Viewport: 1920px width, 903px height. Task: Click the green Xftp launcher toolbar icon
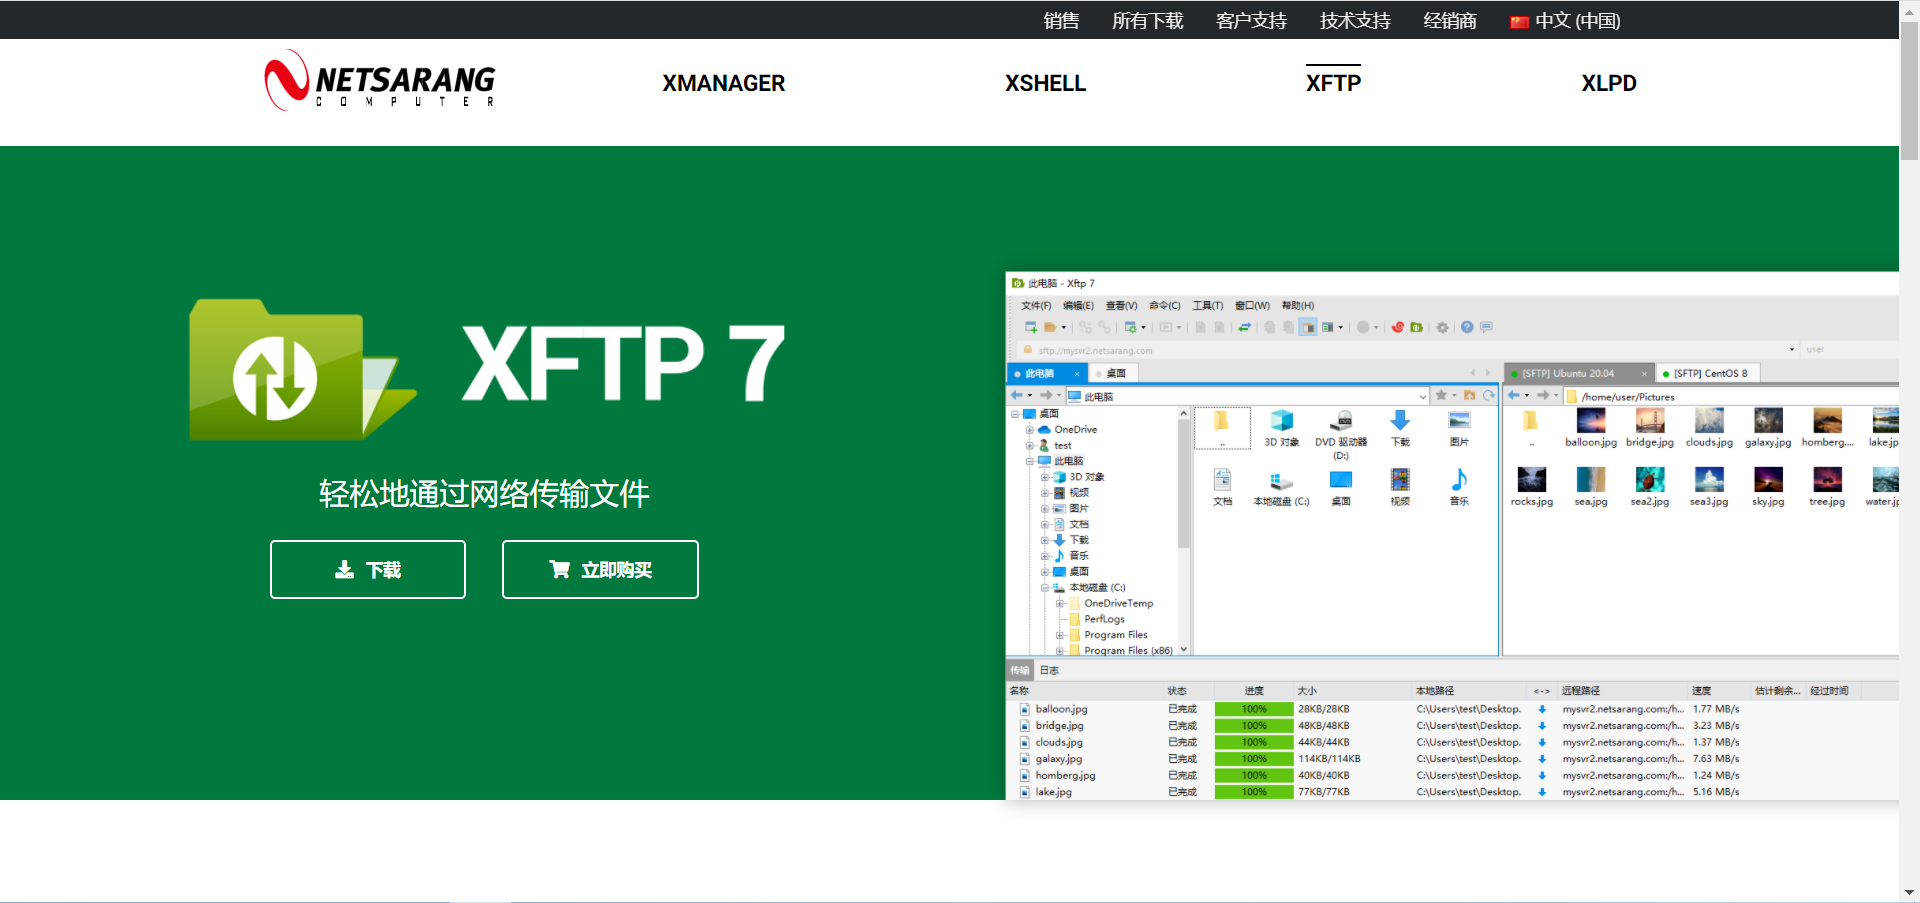pyautogui.click(x=1416, y=327)
